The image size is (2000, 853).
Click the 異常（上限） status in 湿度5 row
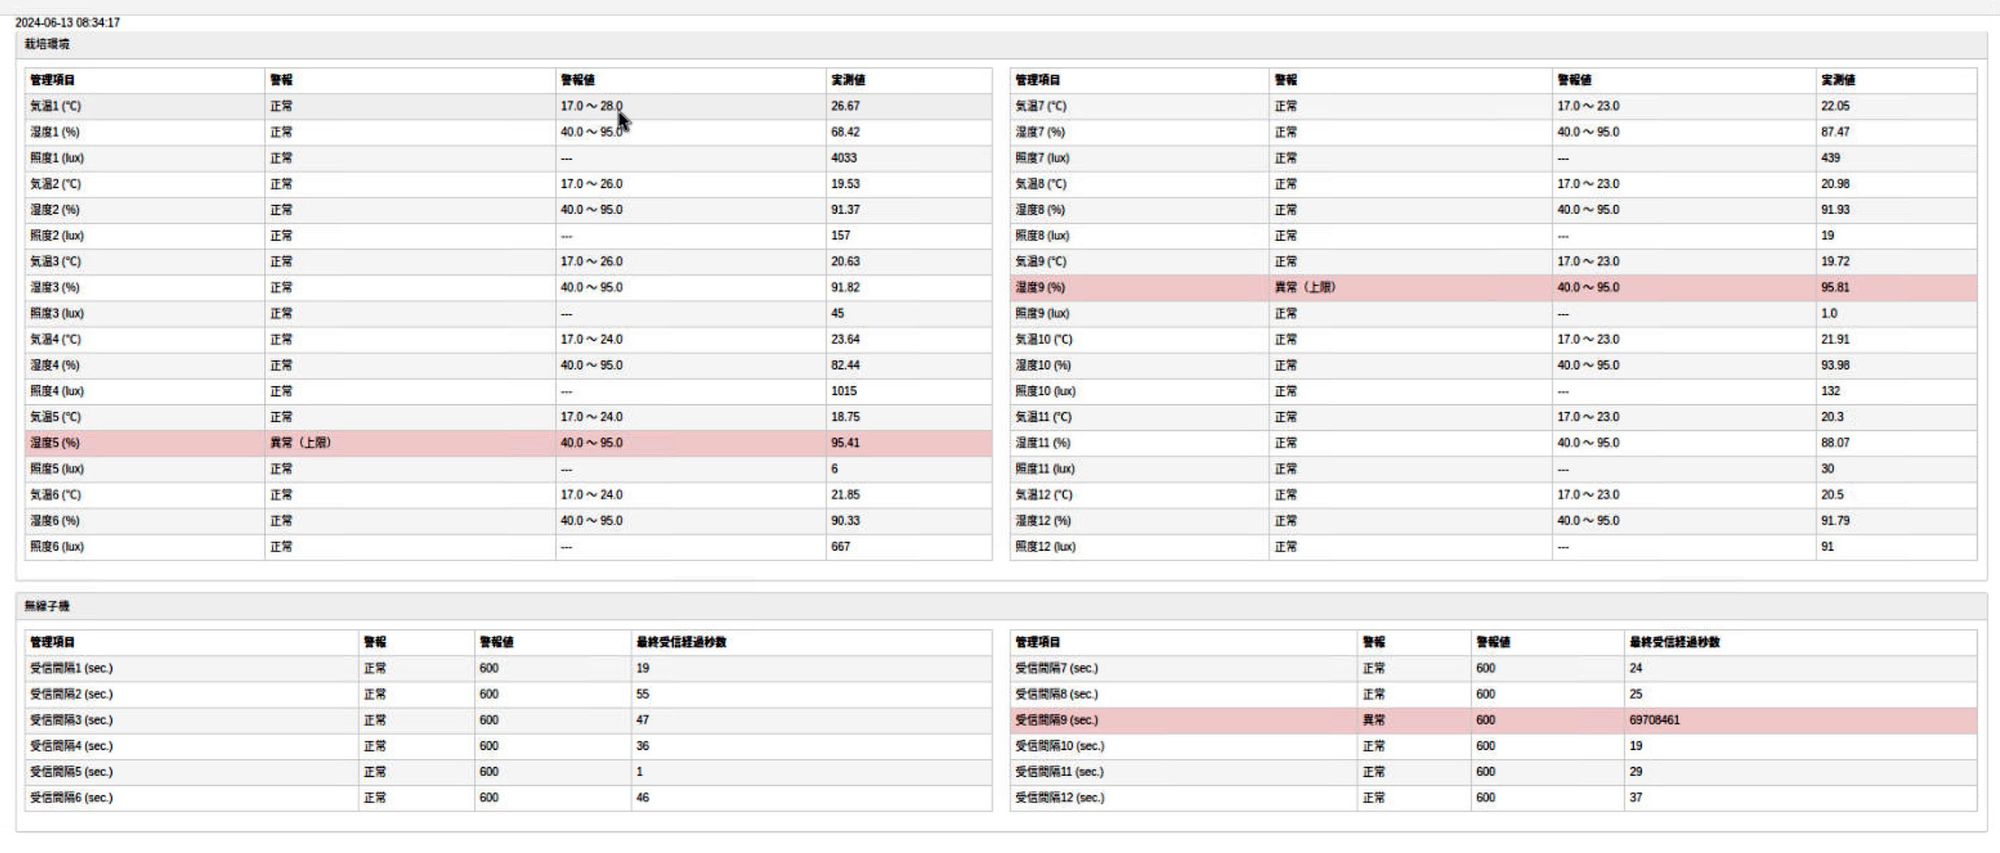click(300, 443)
